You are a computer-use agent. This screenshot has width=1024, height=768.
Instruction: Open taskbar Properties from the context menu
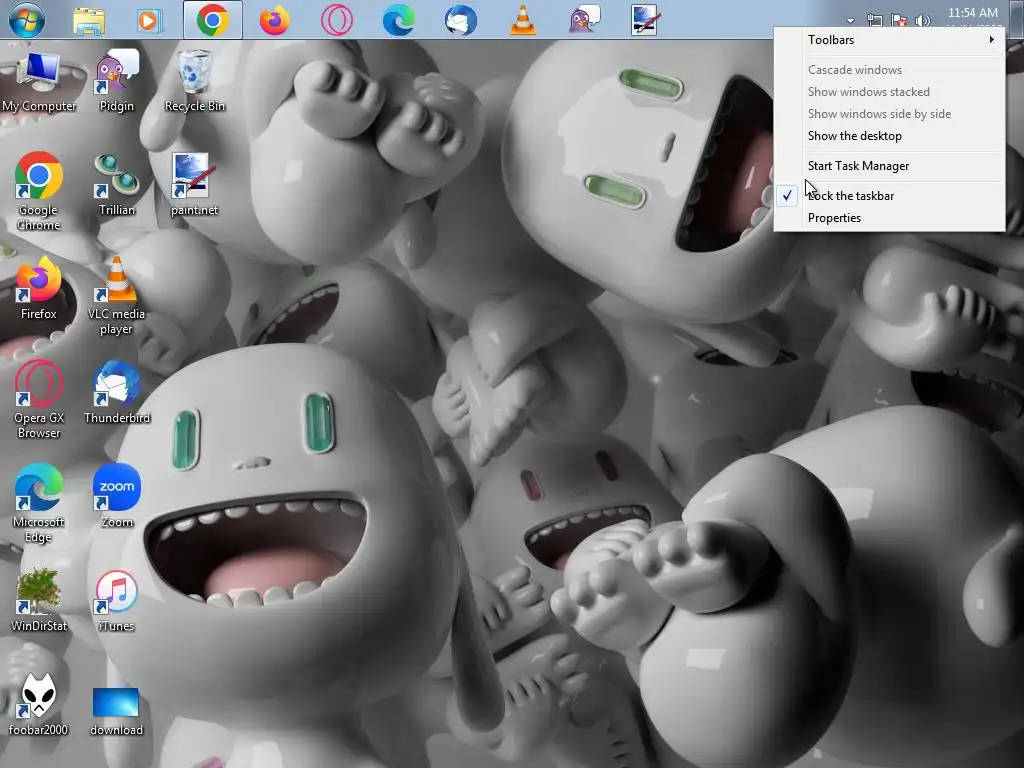pyautogui.click(x=834, y=218)
